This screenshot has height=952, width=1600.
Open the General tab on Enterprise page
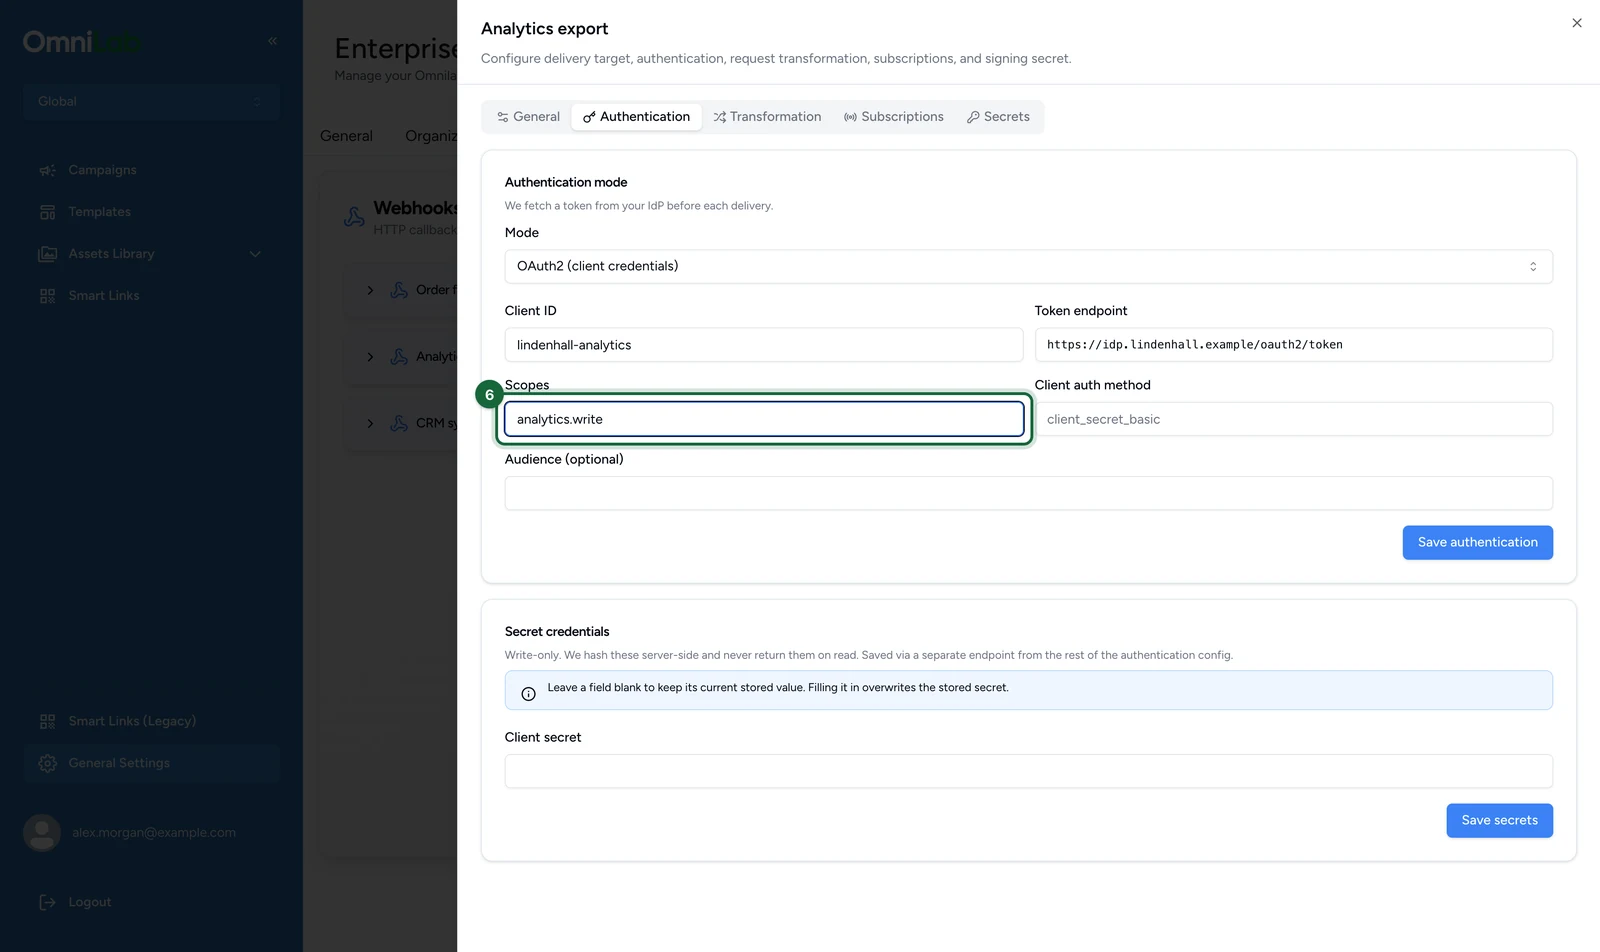tap(346, 136)
